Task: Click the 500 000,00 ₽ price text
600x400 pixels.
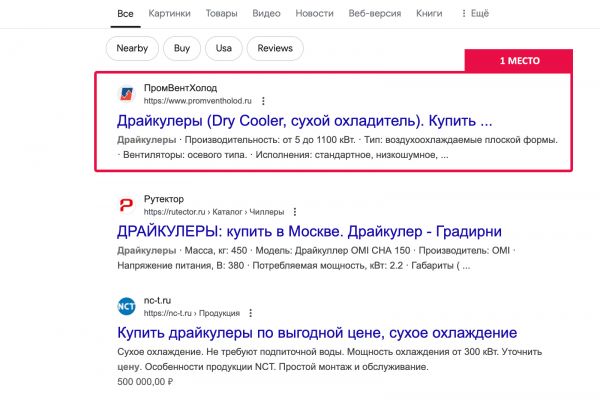Action: click(145, 382)
